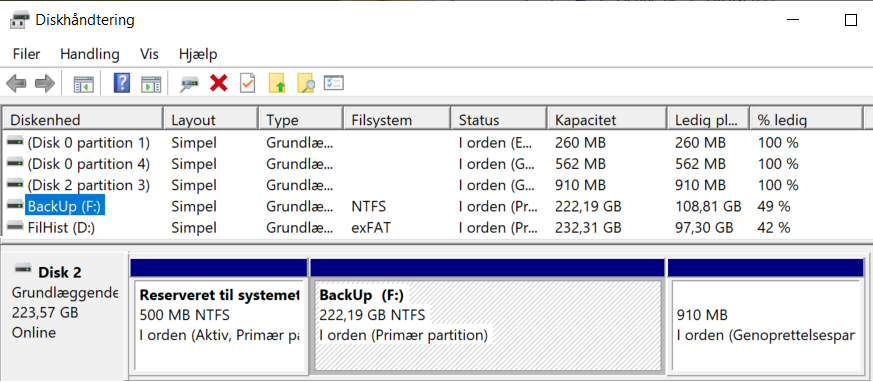This screenshot has height=382, width=873.
Task: Toggle the action pane toolbar icon
Action: tap(151, 84)
